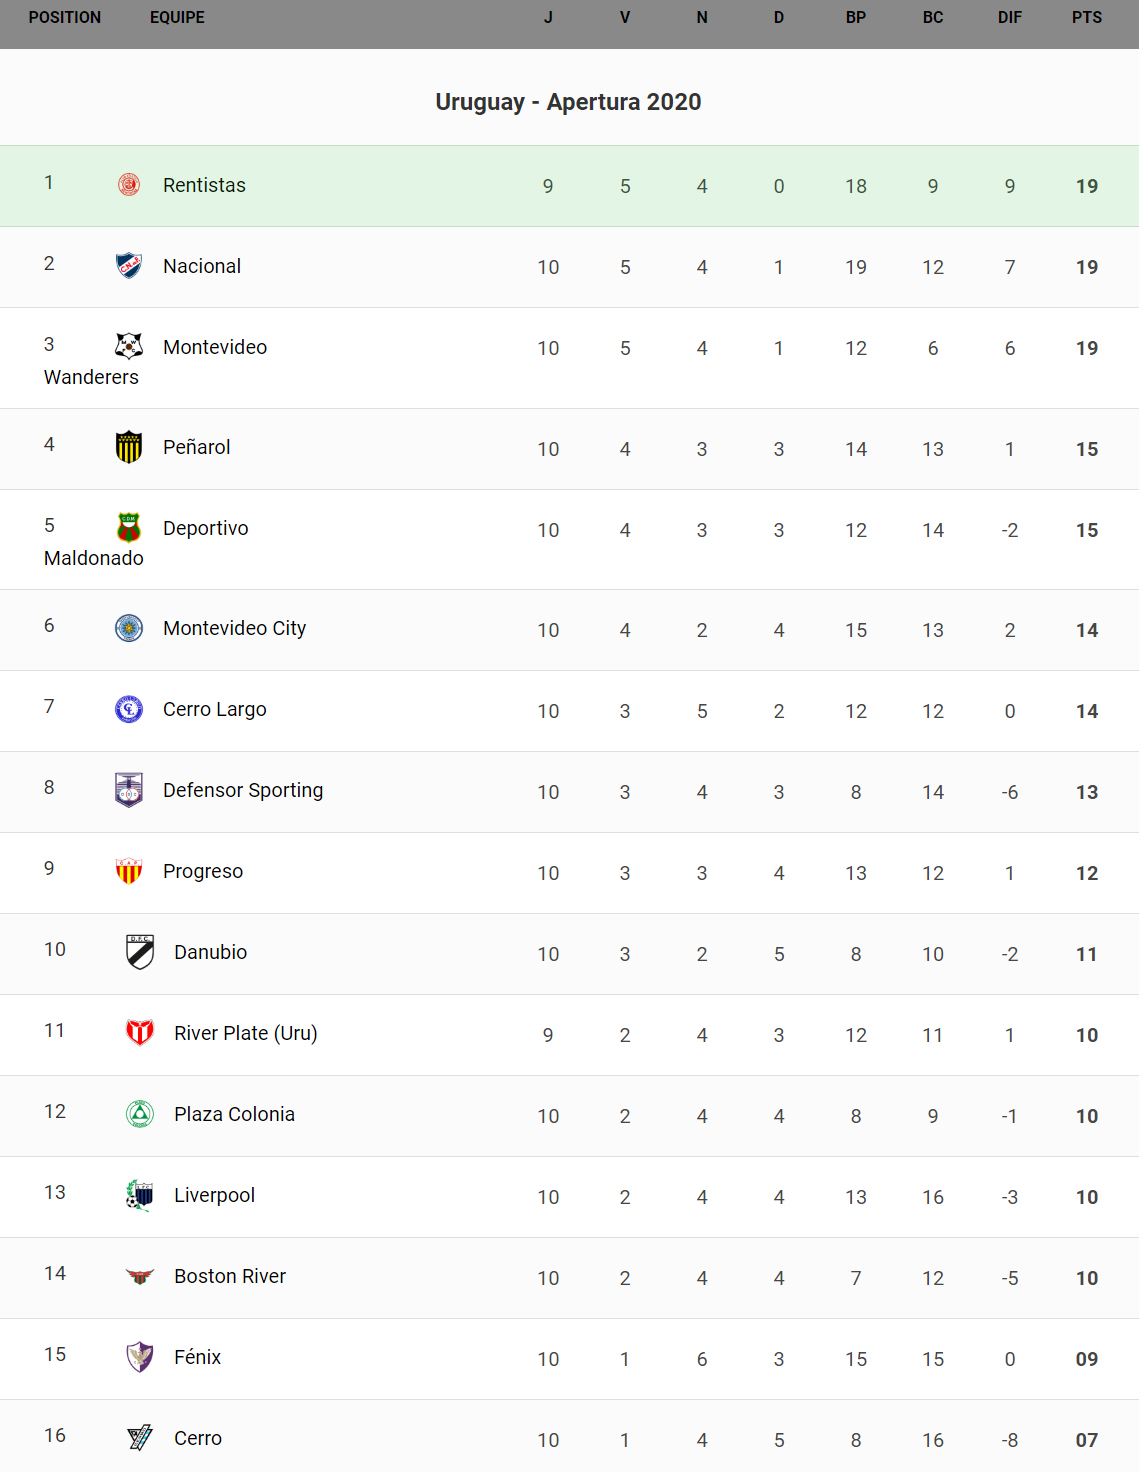
Task: Click the River Plate (Uru) crest
Action: coord(140,1033)
